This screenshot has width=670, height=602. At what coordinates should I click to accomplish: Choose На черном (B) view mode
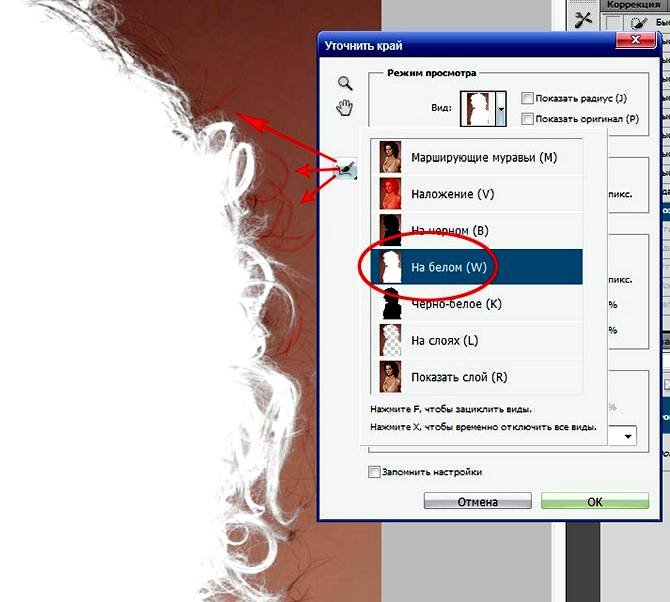click(x=476, y=231)
